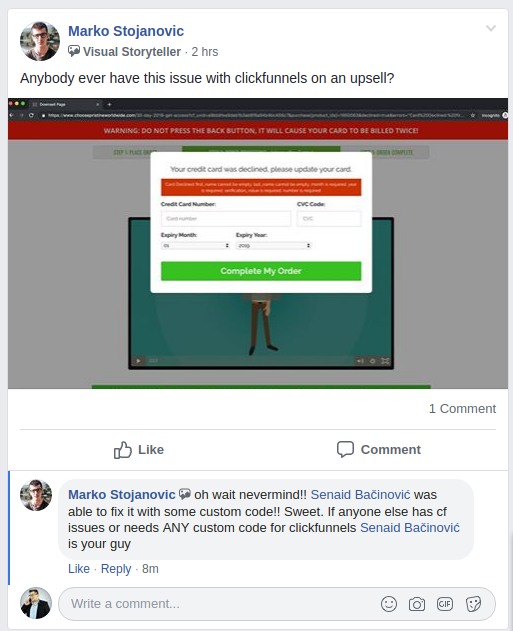This screenshot has height=631, width=513.
Task: Click the Comment speech bubble icon
Action: (345, 450)
